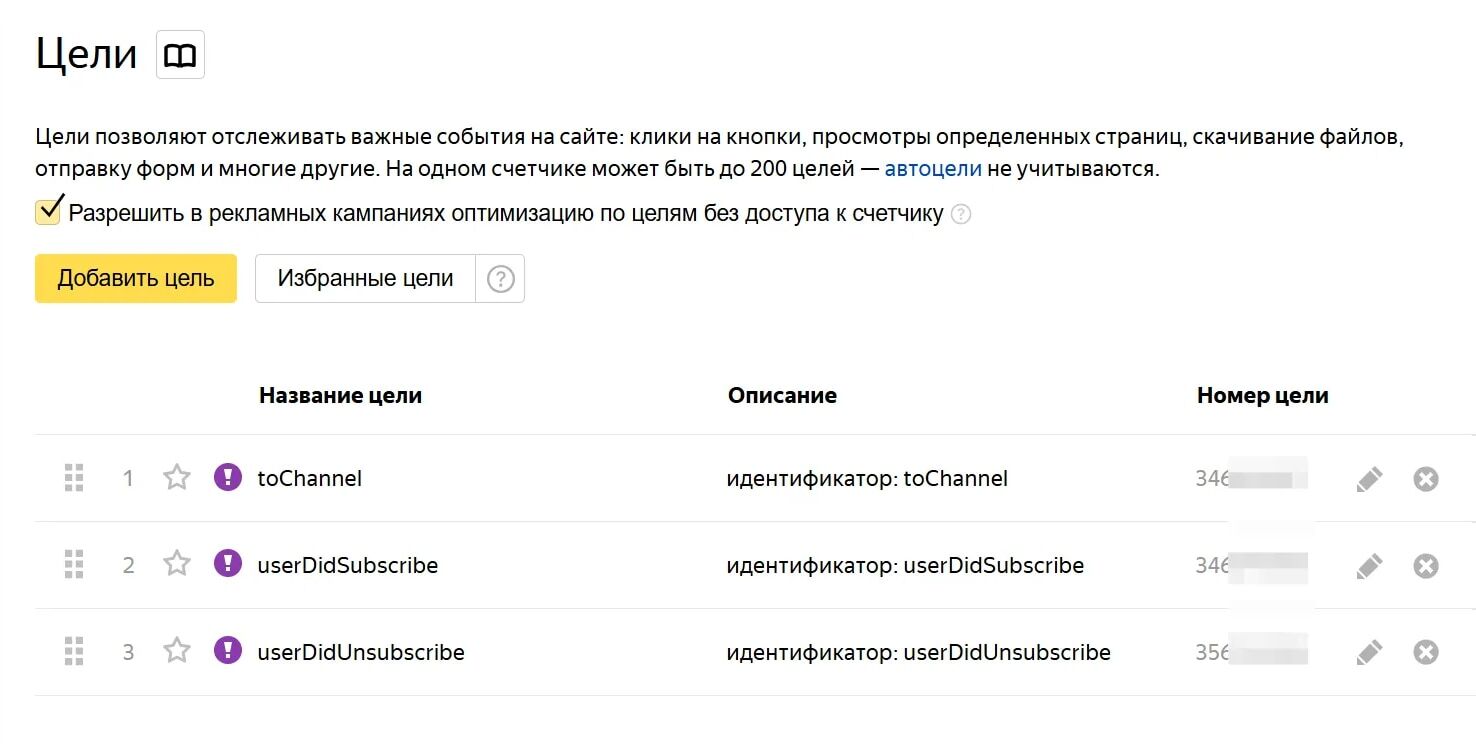Click the purple warning icon for userDidSubscribe
The width and height of the screenshot is (1476, 744).
(228, 565)
